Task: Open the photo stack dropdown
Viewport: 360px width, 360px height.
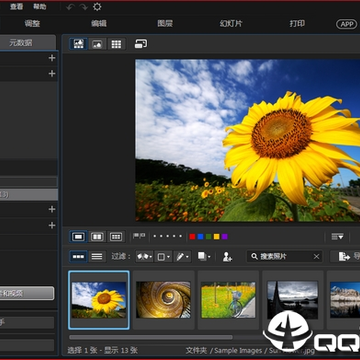Action: 204,256
